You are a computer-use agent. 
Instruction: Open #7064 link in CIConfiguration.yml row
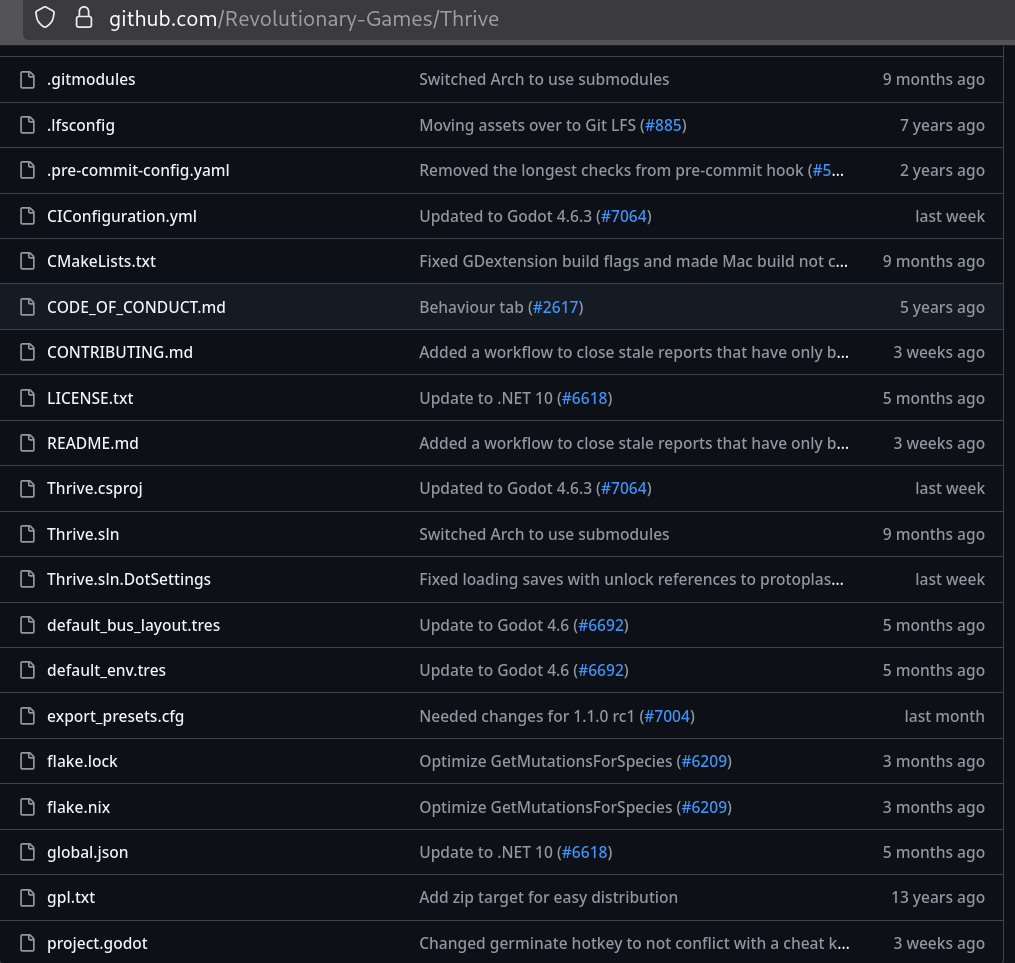(x=624, y=216)
